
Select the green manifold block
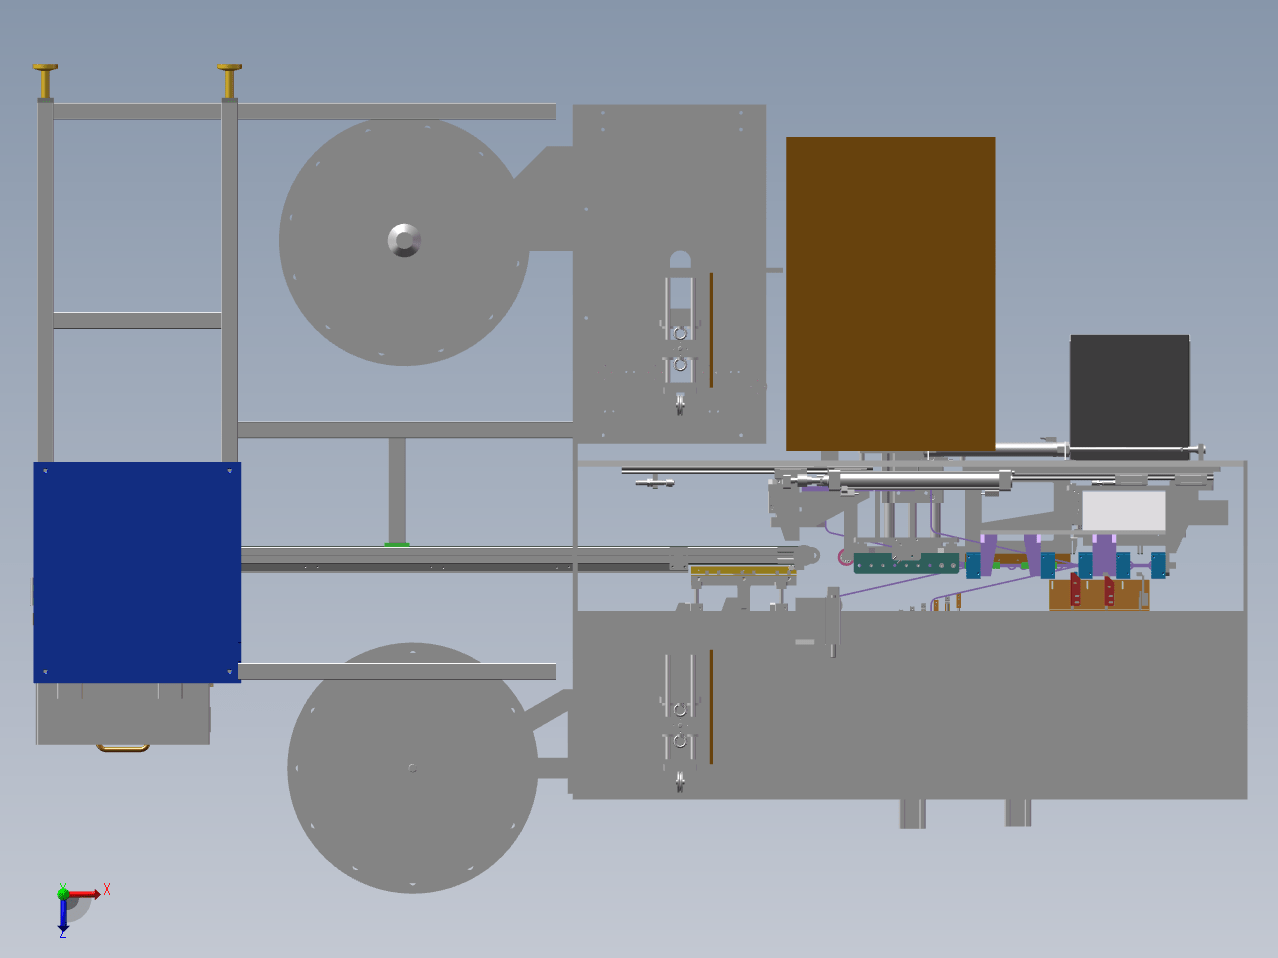(x=907, y=564)
